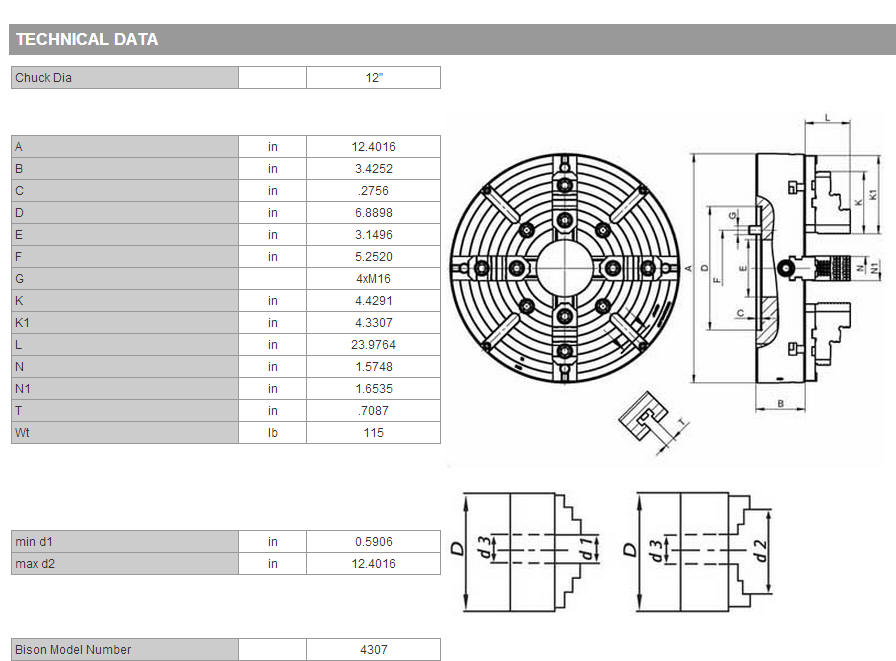Select the 23.9764 value for L

tap(373, 344)
